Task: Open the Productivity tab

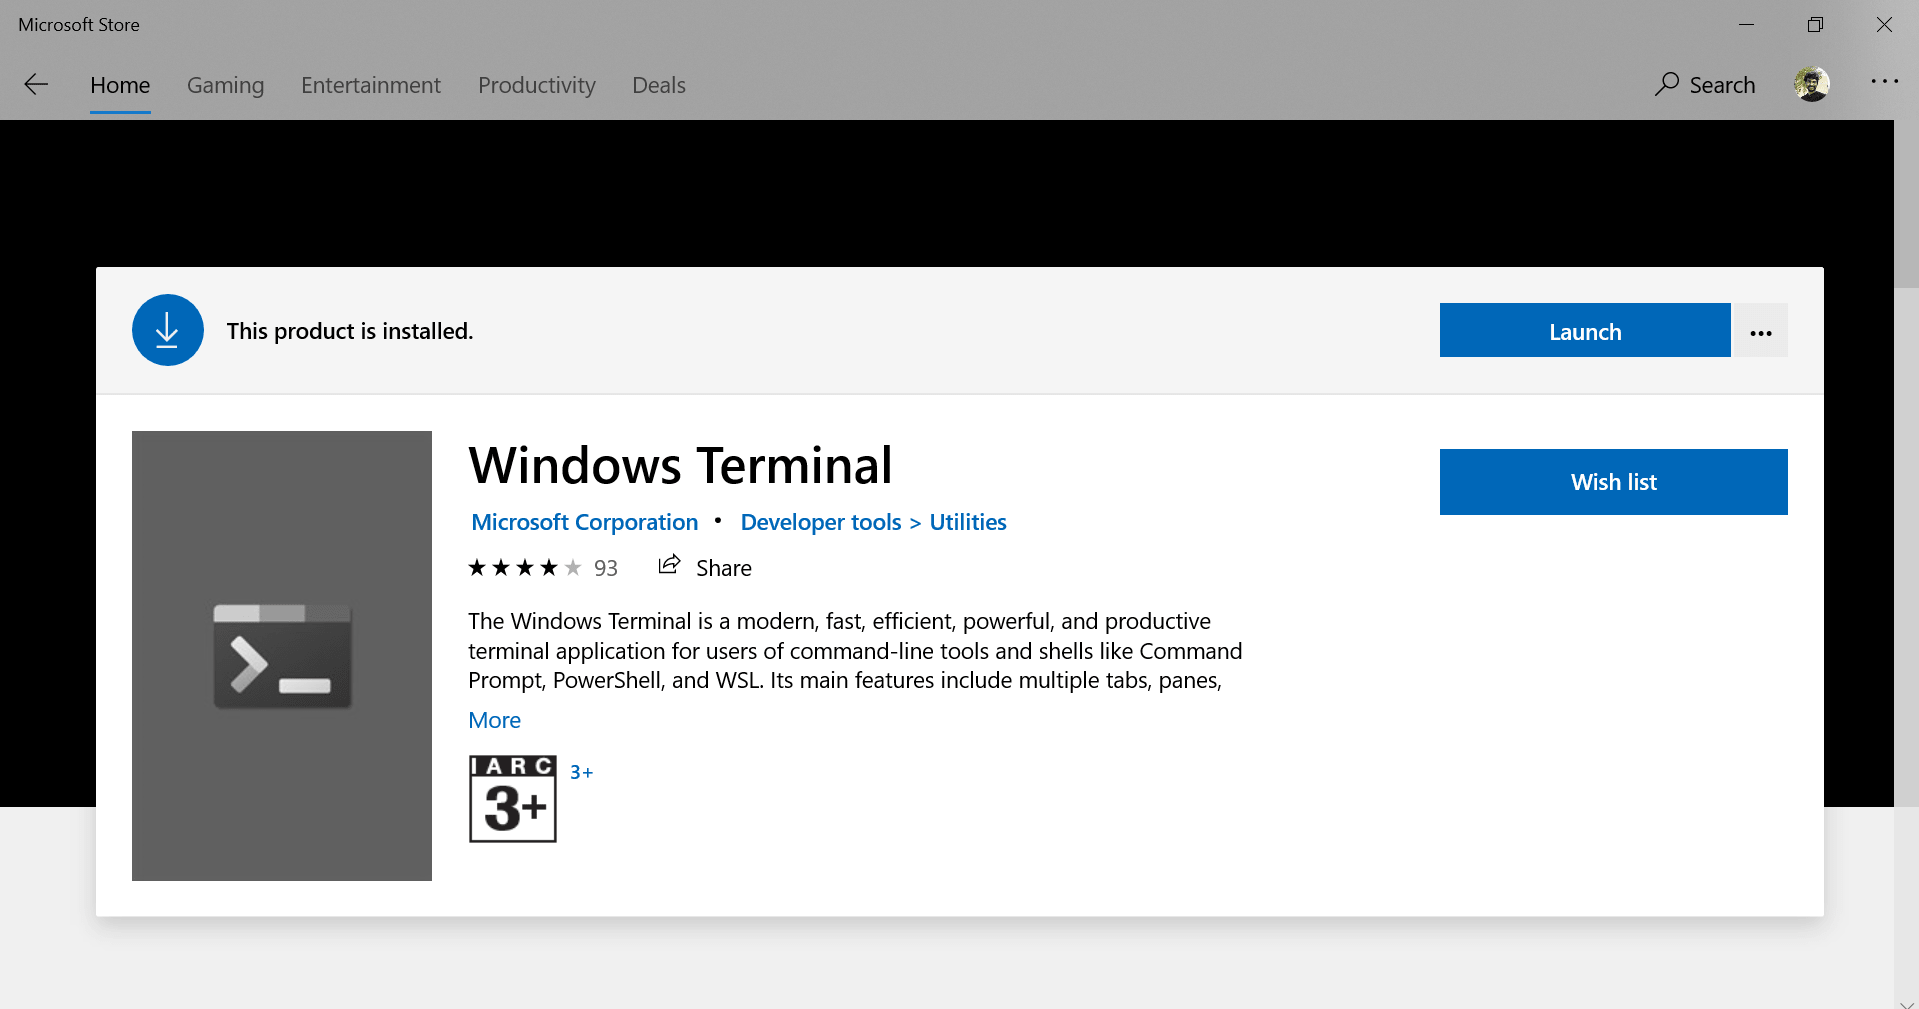Action: (x=537, y=85)
